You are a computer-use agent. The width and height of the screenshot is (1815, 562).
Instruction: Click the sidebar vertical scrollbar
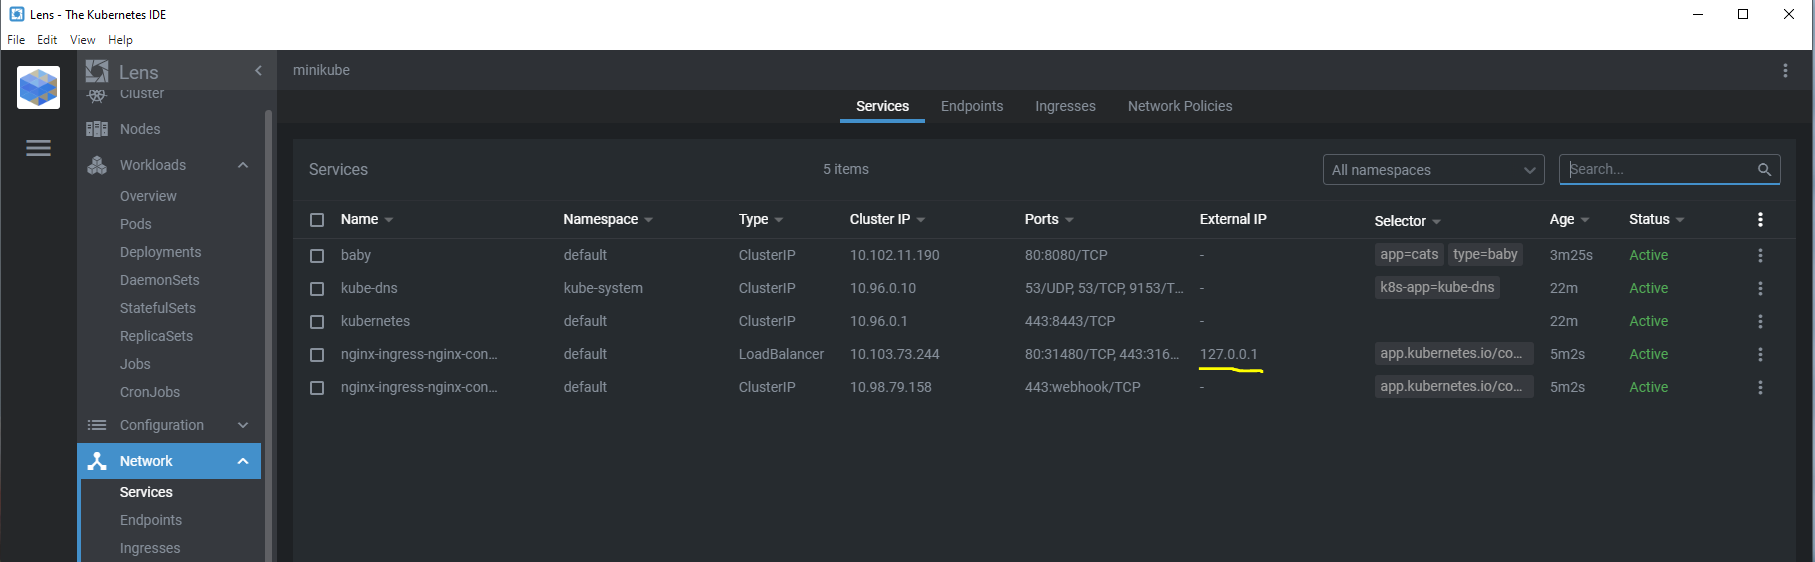tap(268, 335)
